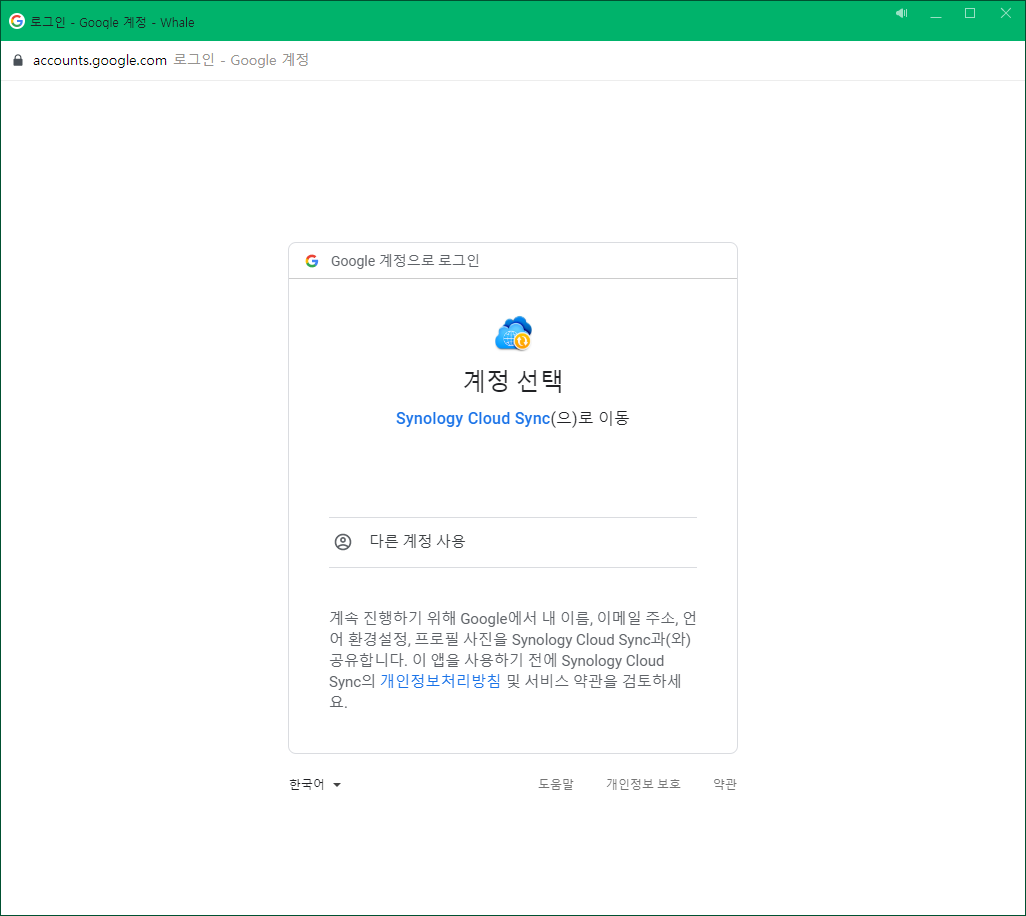
Task: Click the person icon beside 다른 계정 사용
Action: 343,542
